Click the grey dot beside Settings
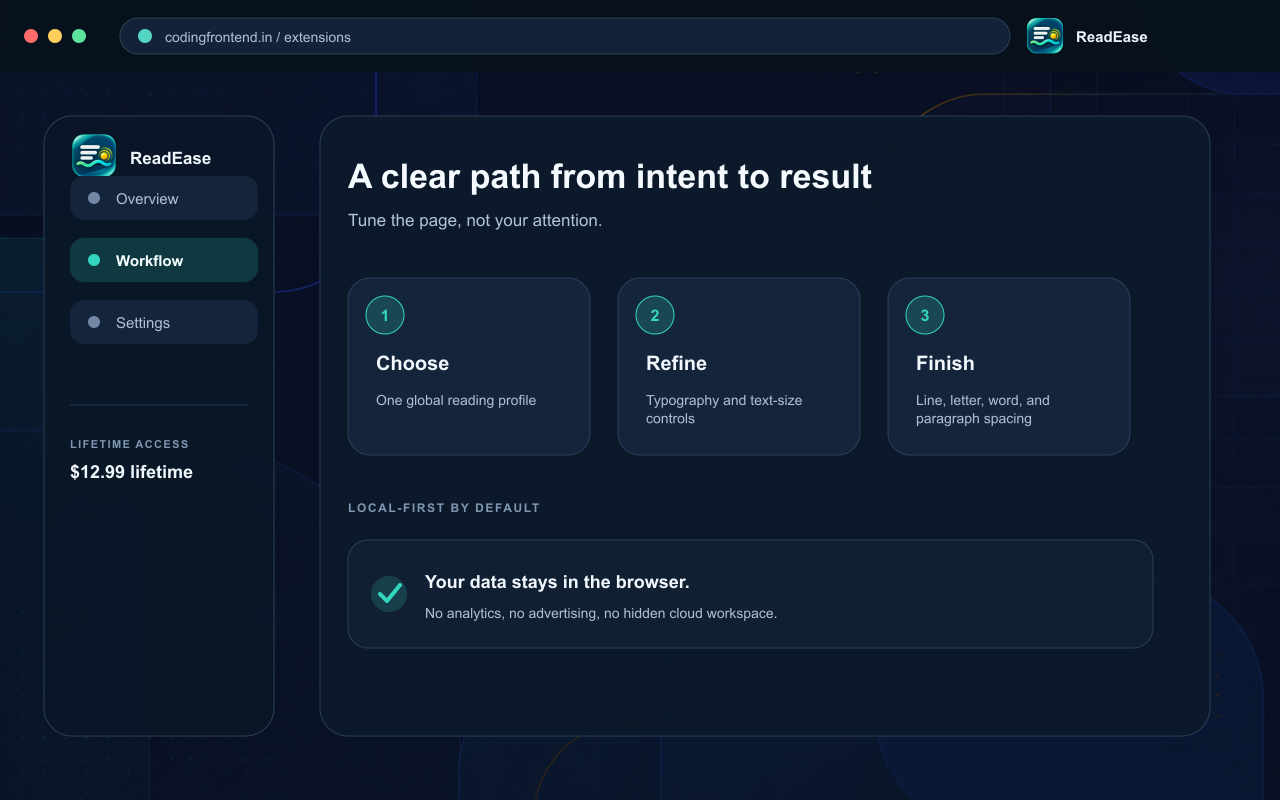 (x=94, y=322)
